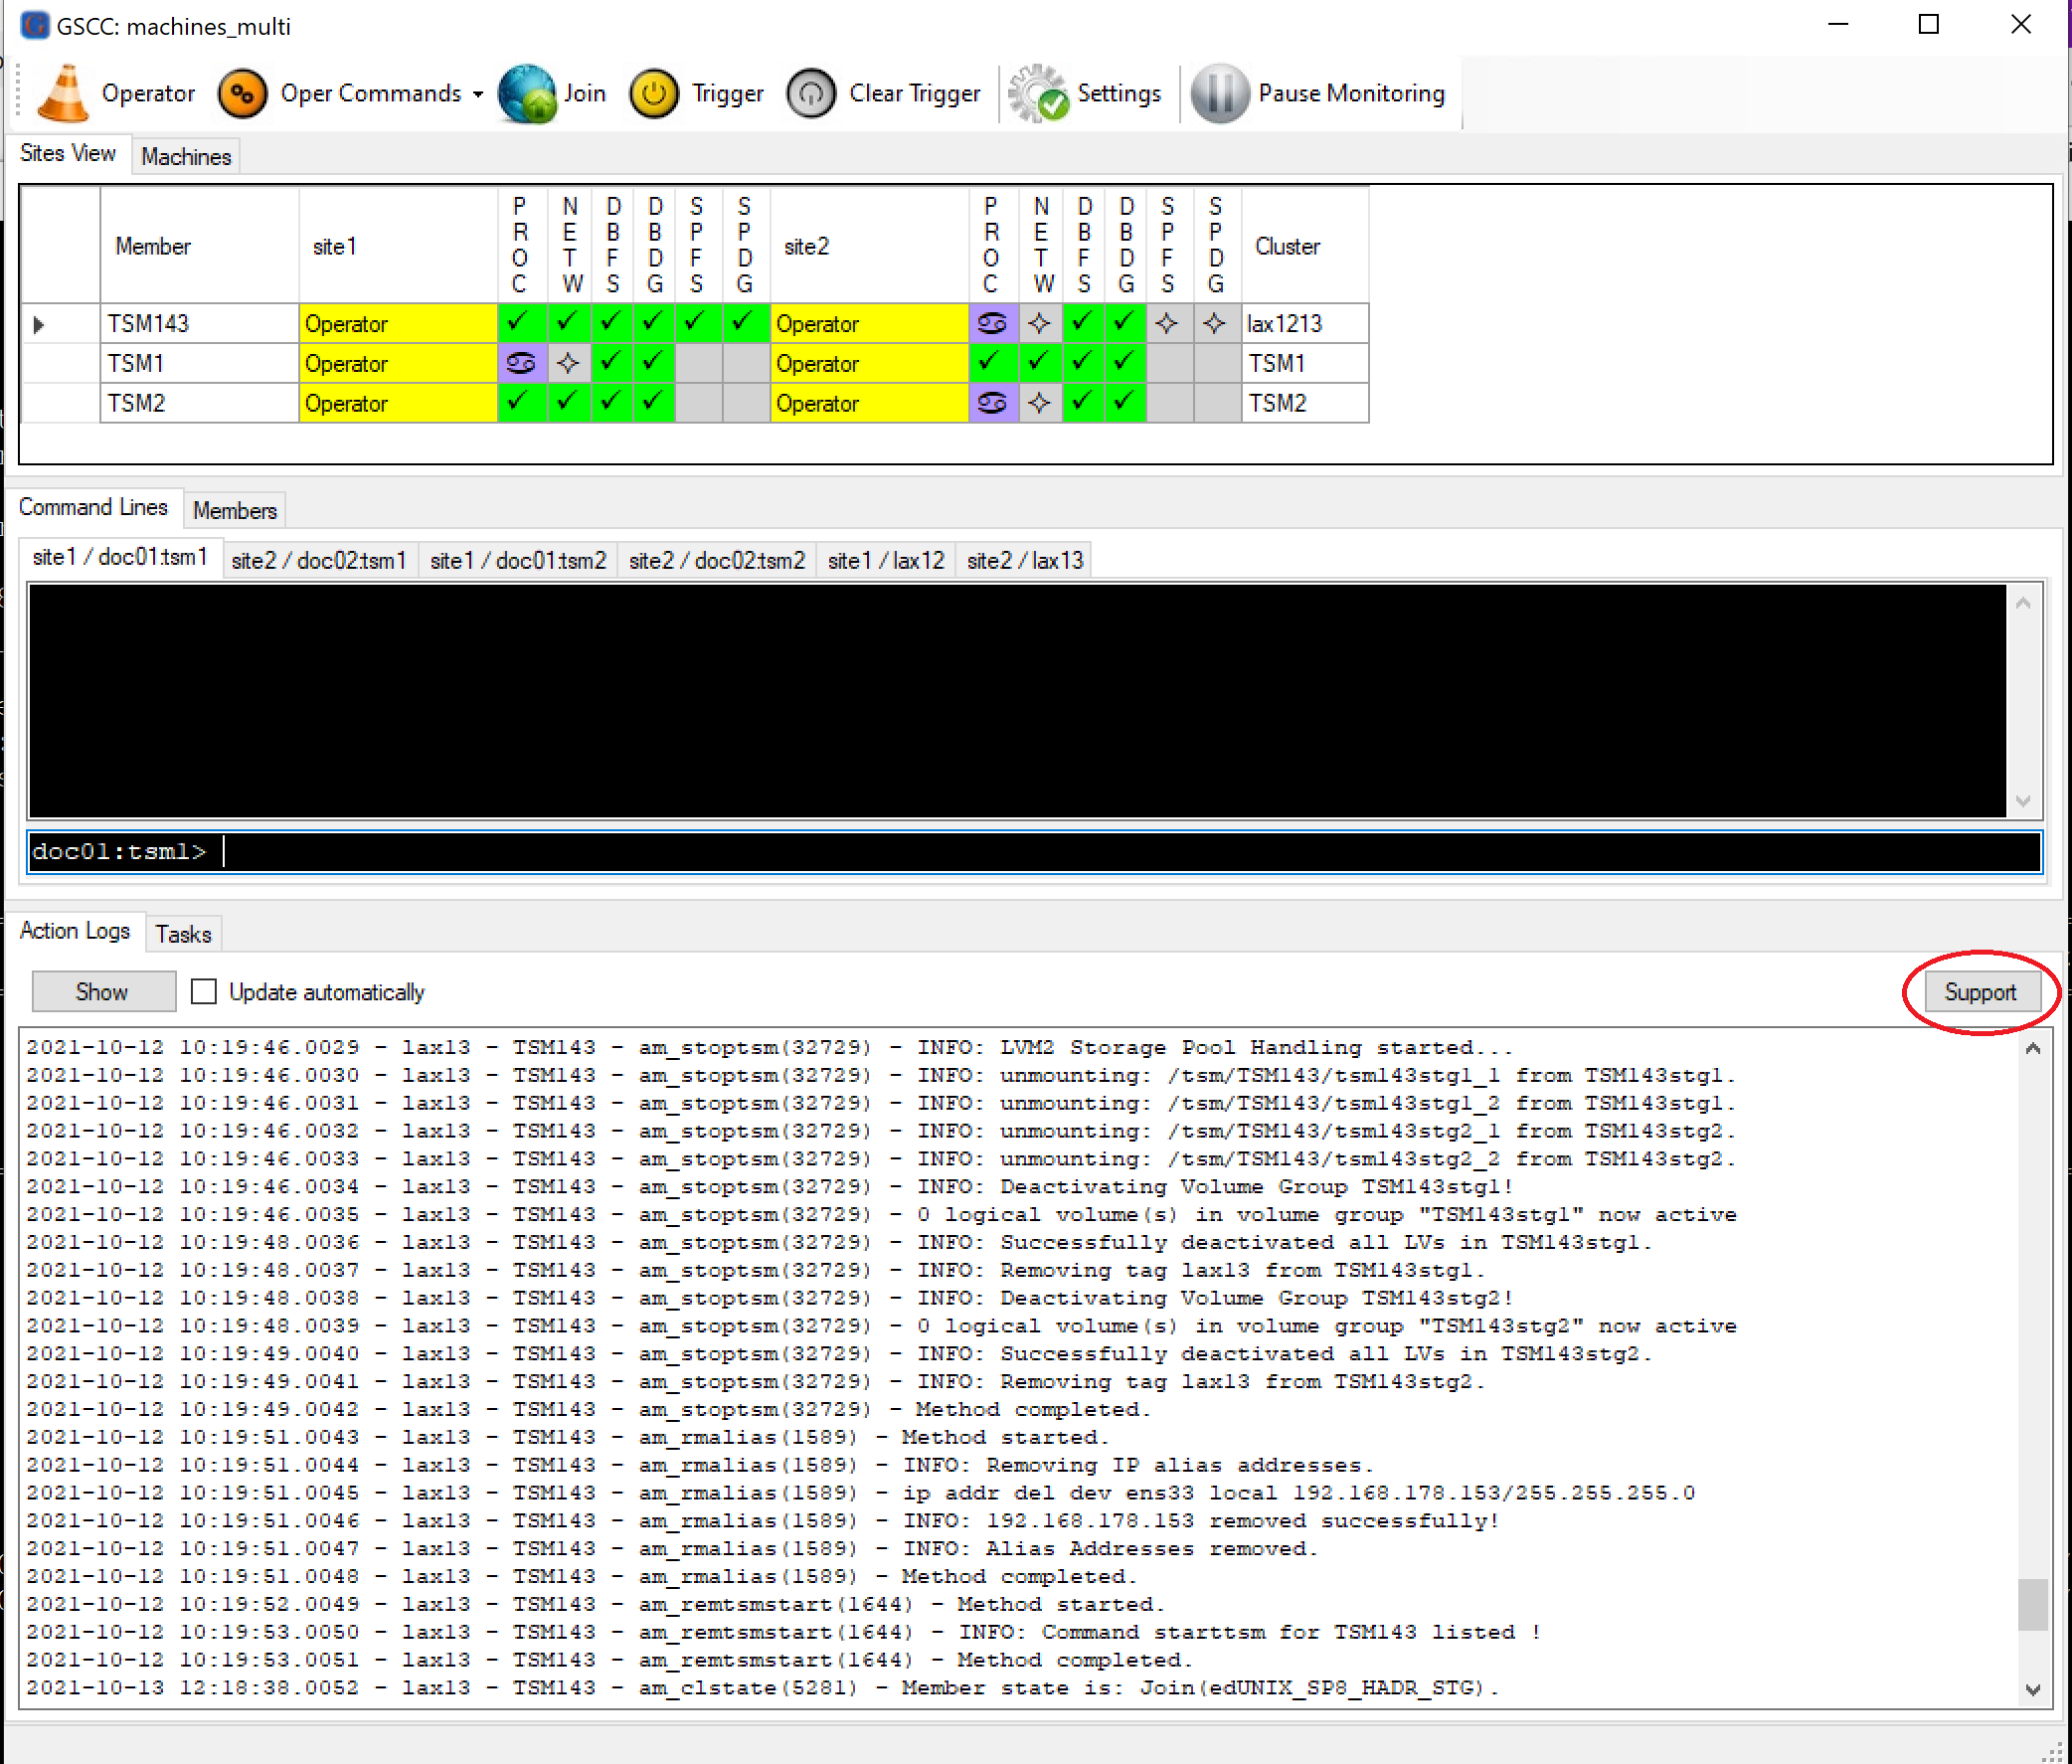Viewport: 2072px width, 1764px height.
Task: Click TSM143 site2 DBFS green checkmark
Action: (1083, 324)
